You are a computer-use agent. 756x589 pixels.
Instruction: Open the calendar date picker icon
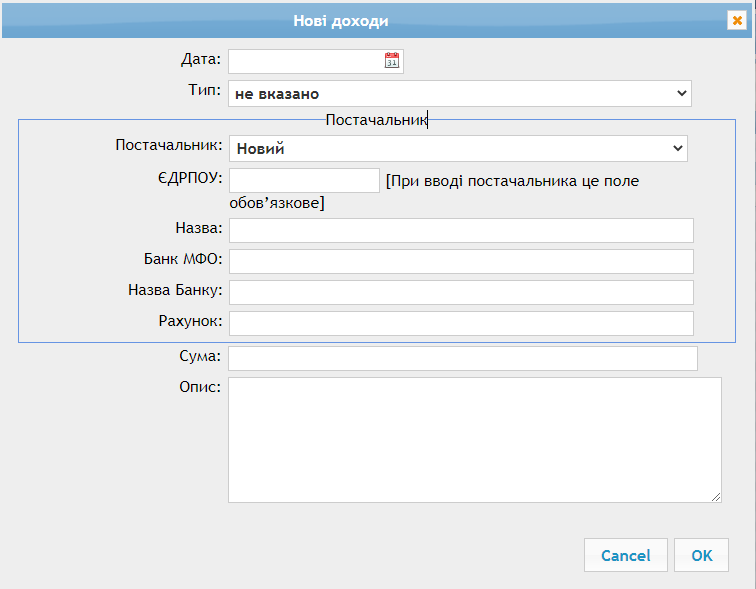(x=392, y=61)
